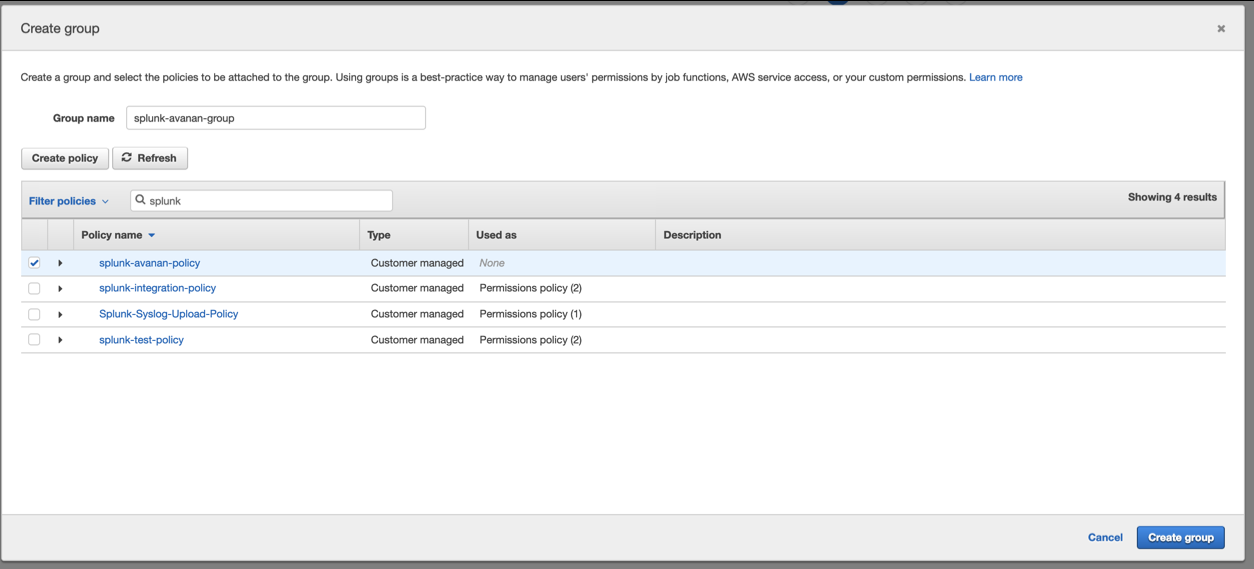This screenshot has height=569, width=1254.
Task: Click 'Permissions policy (2)' in splunk-integration-policy row
Action: click(530, 288)
